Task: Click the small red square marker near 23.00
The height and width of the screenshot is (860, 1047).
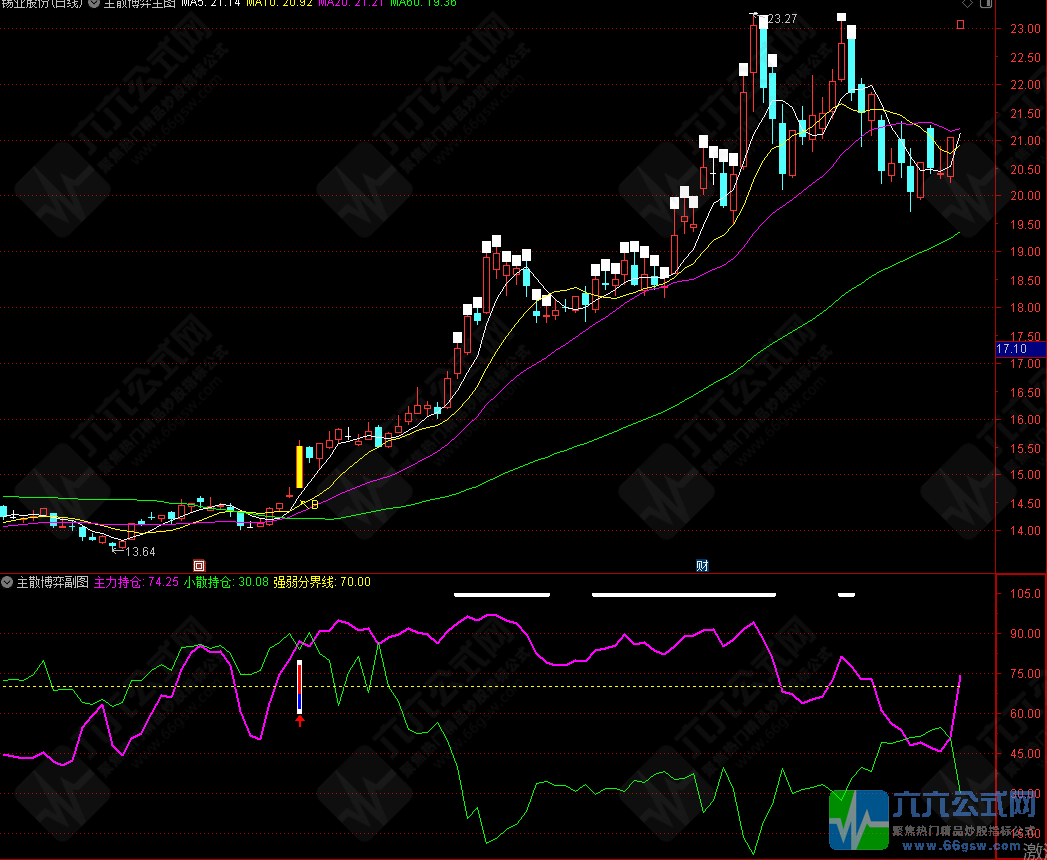Action: (961, 24)
